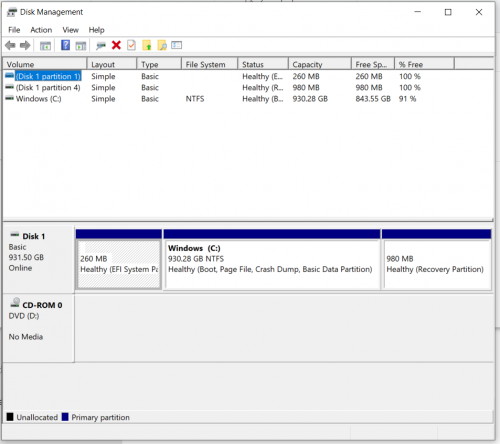Screen dimensions: 500x444
Task: Click the view settings toolbar icon
Action: (x=176, y=45)
